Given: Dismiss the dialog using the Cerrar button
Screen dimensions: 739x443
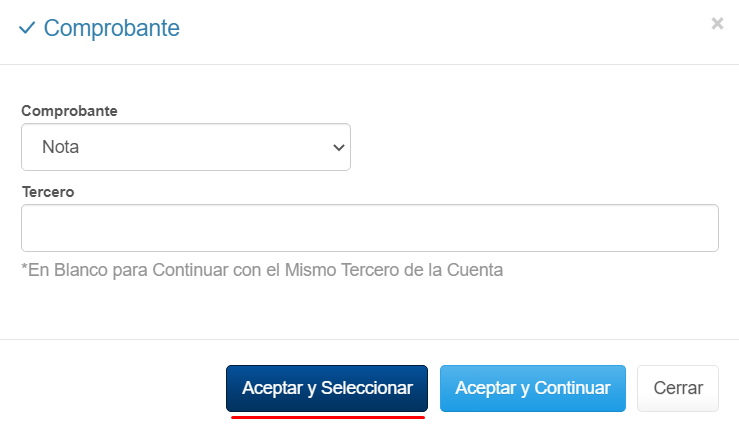Looking at the screenshot, I should pyautogui.click(x=677, y=388).
